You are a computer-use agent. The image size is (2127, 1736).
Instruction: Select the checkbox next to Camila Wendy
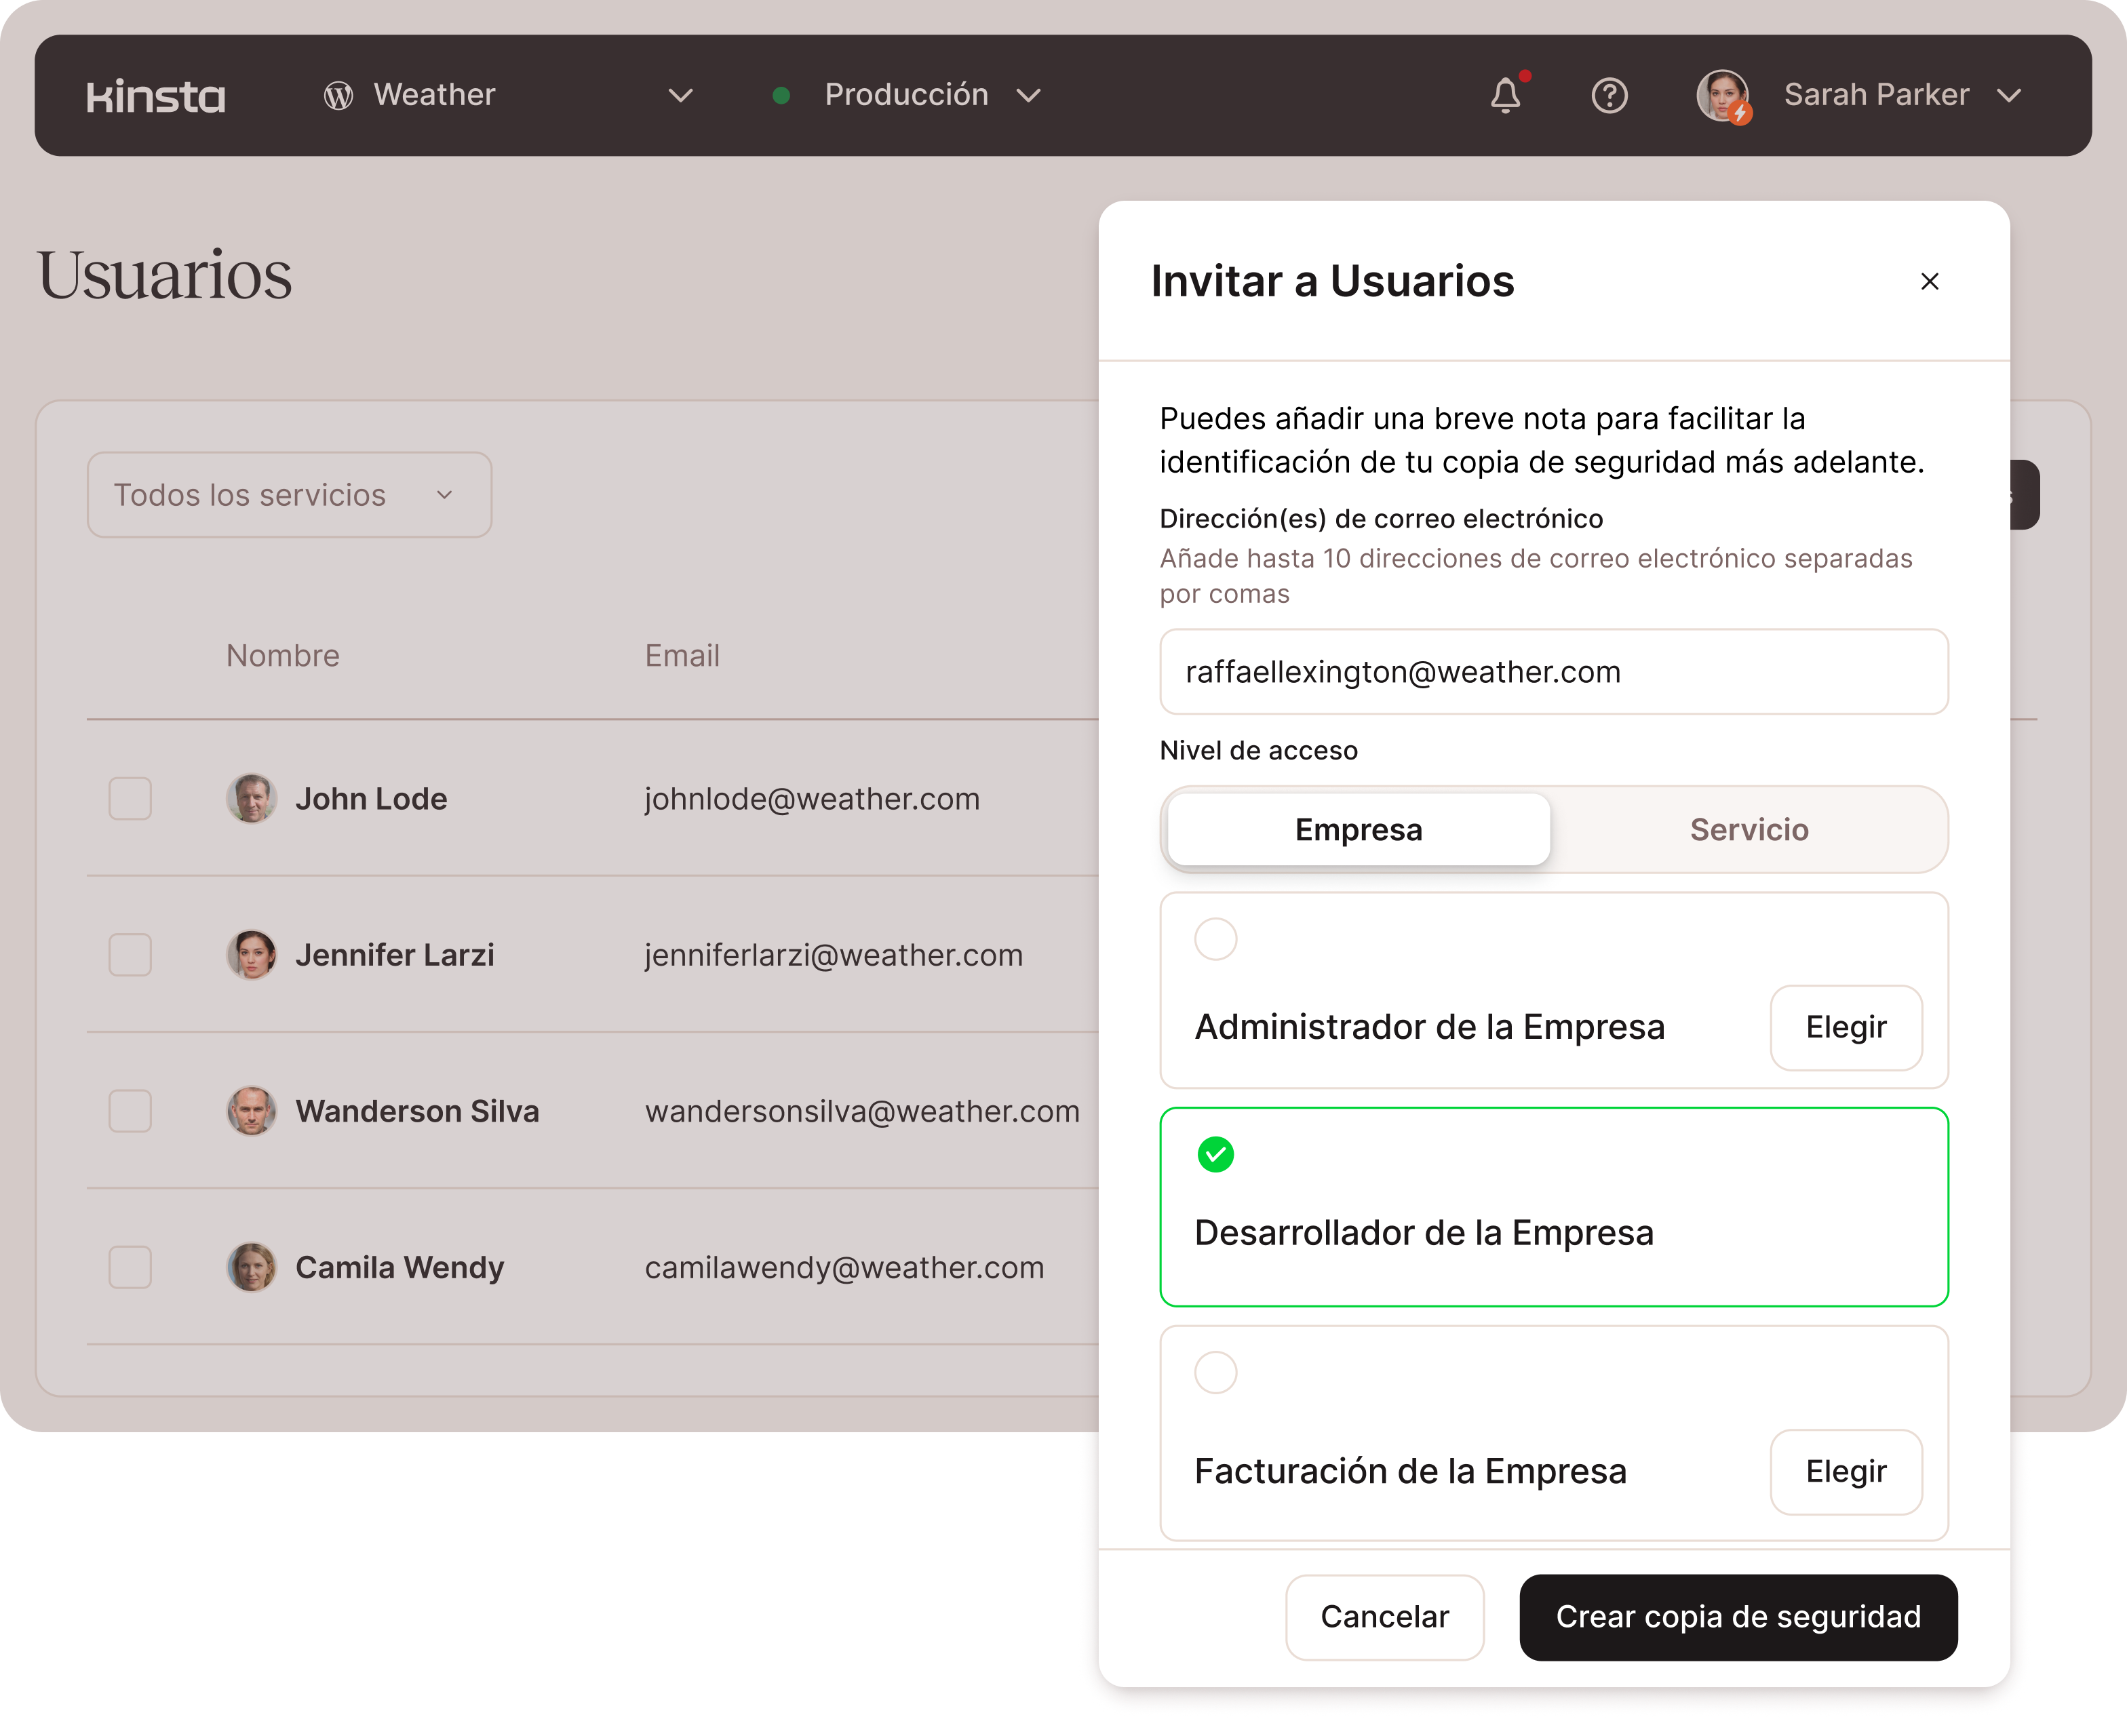[130, 1267]
